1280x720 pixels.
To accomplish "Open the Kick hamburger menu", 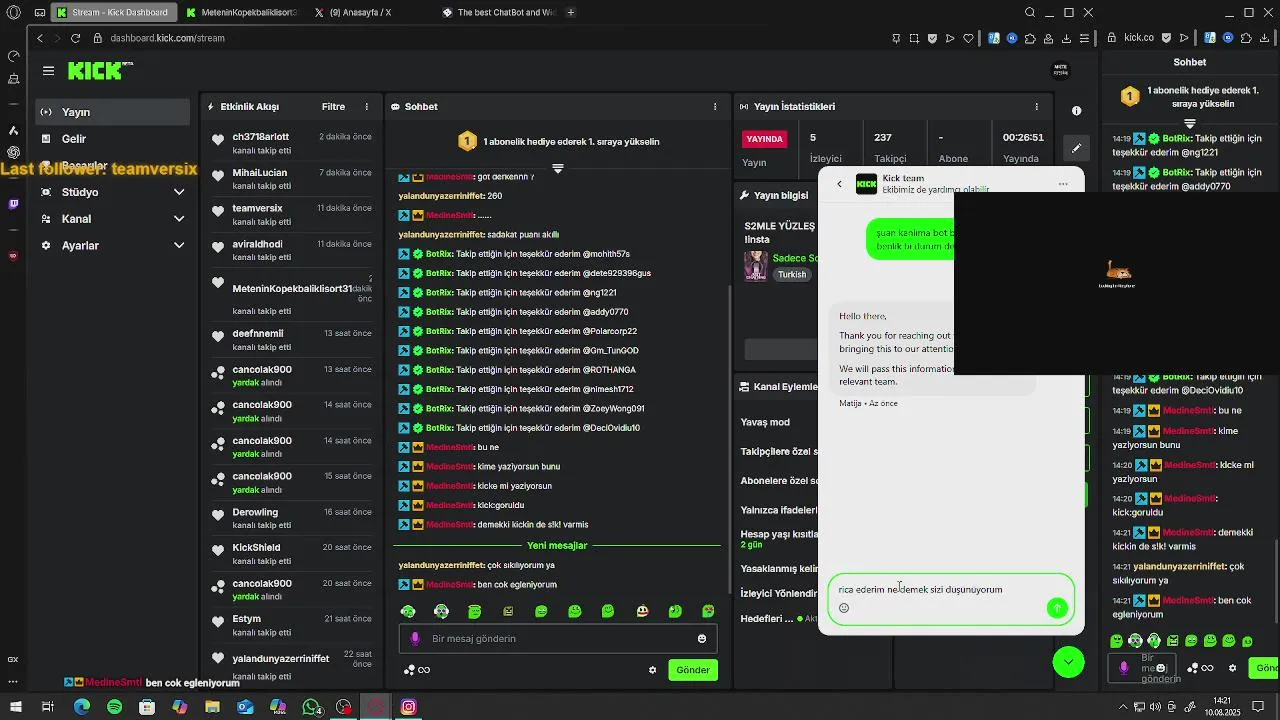I will [48, 71].
